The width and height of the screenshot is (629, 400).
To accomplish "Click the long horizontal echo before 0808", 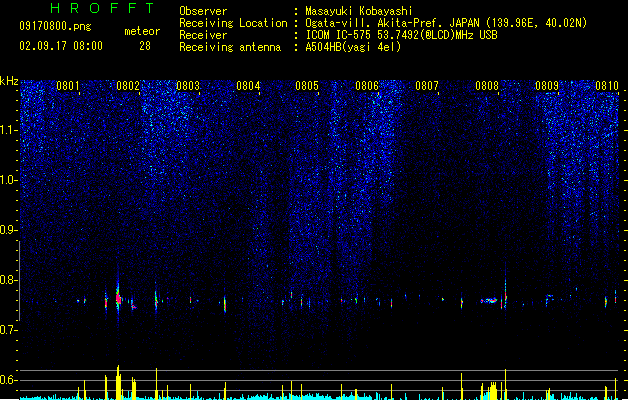I will click(489, 300).
